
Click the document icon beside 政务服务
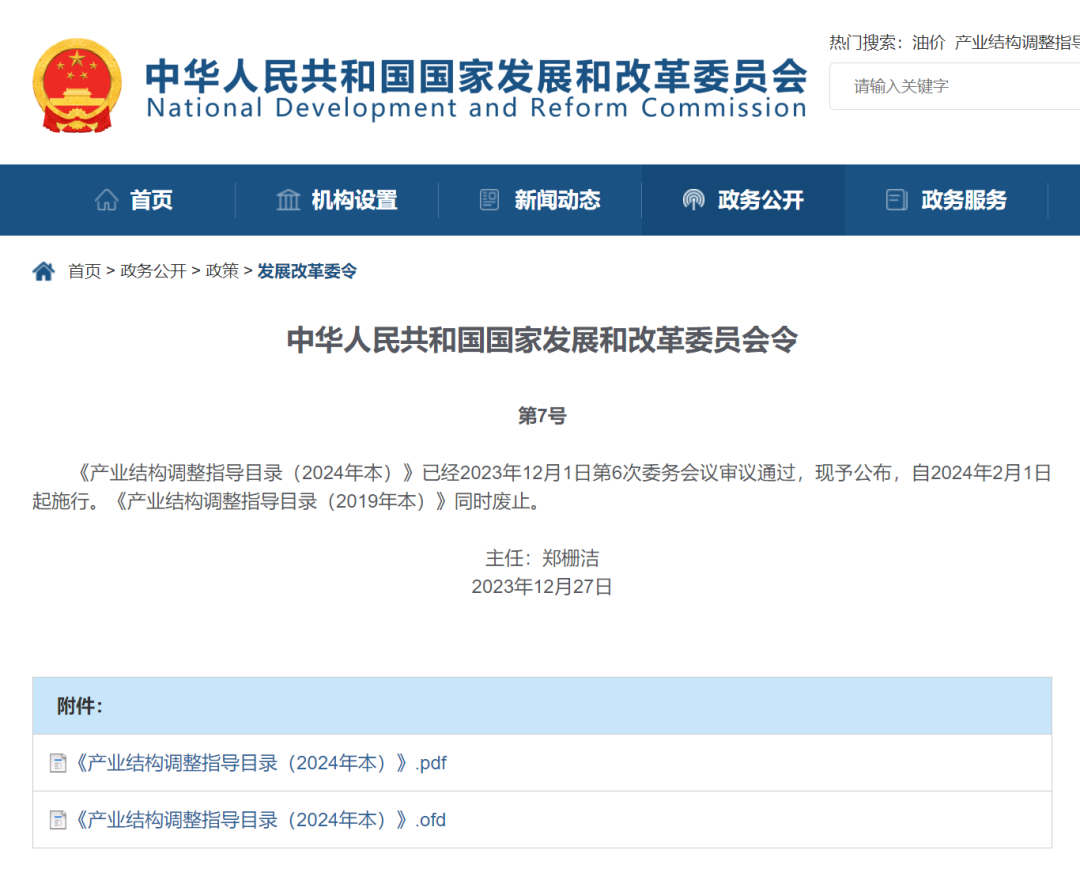896,200
